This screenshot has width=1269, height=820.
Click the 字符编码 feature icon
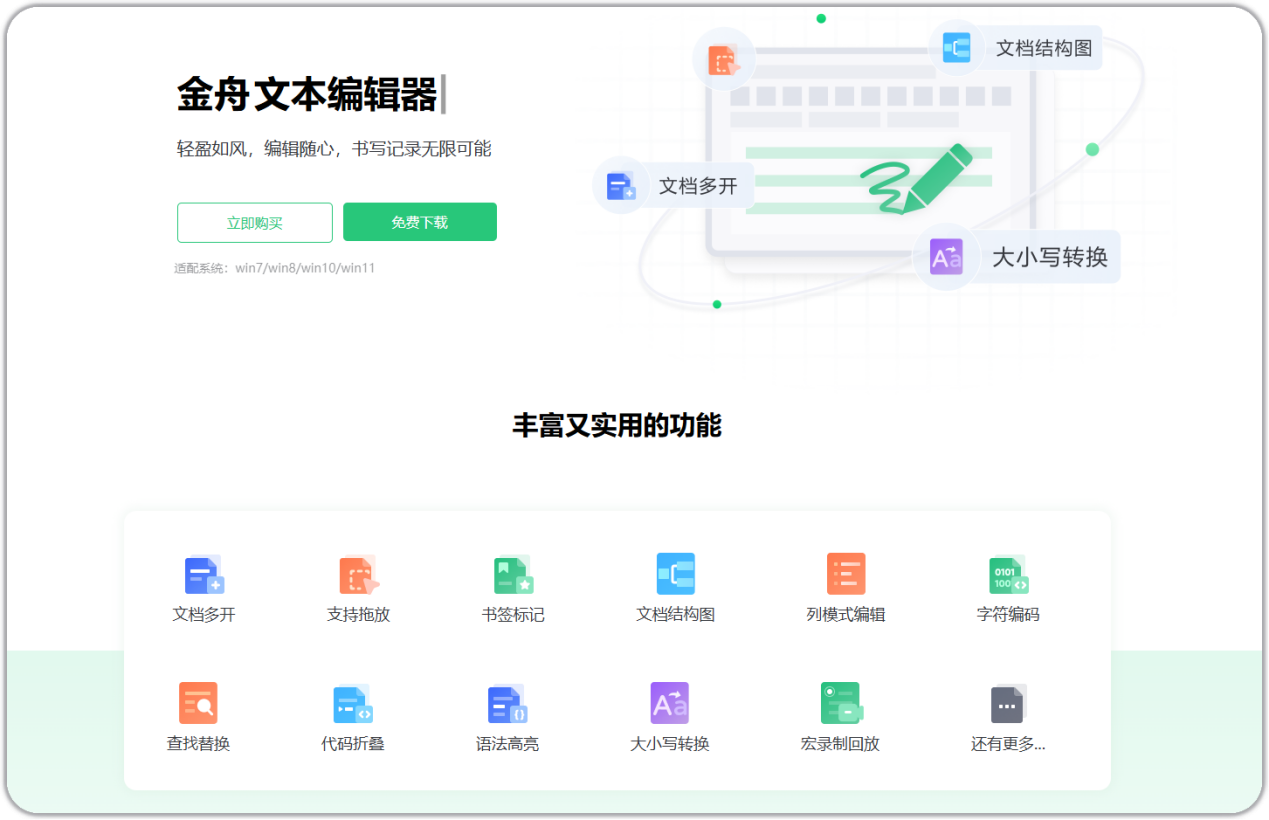tap(1008, 575)
